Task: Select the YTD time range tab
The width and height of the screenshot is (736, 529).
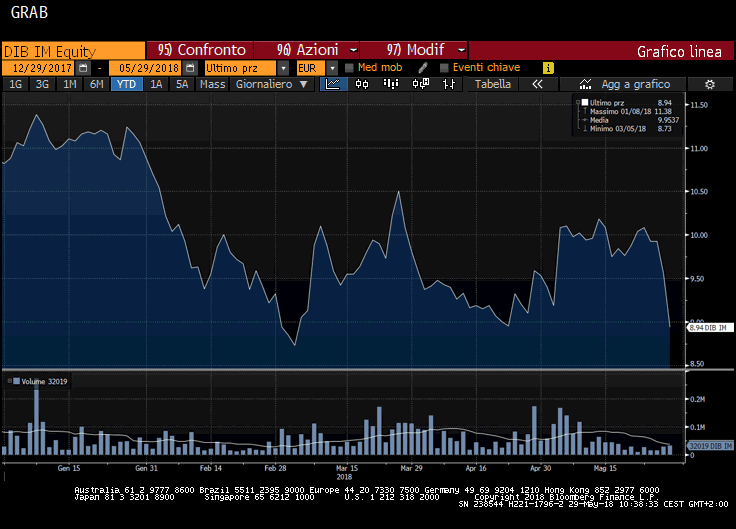Action: pos(127,85)
